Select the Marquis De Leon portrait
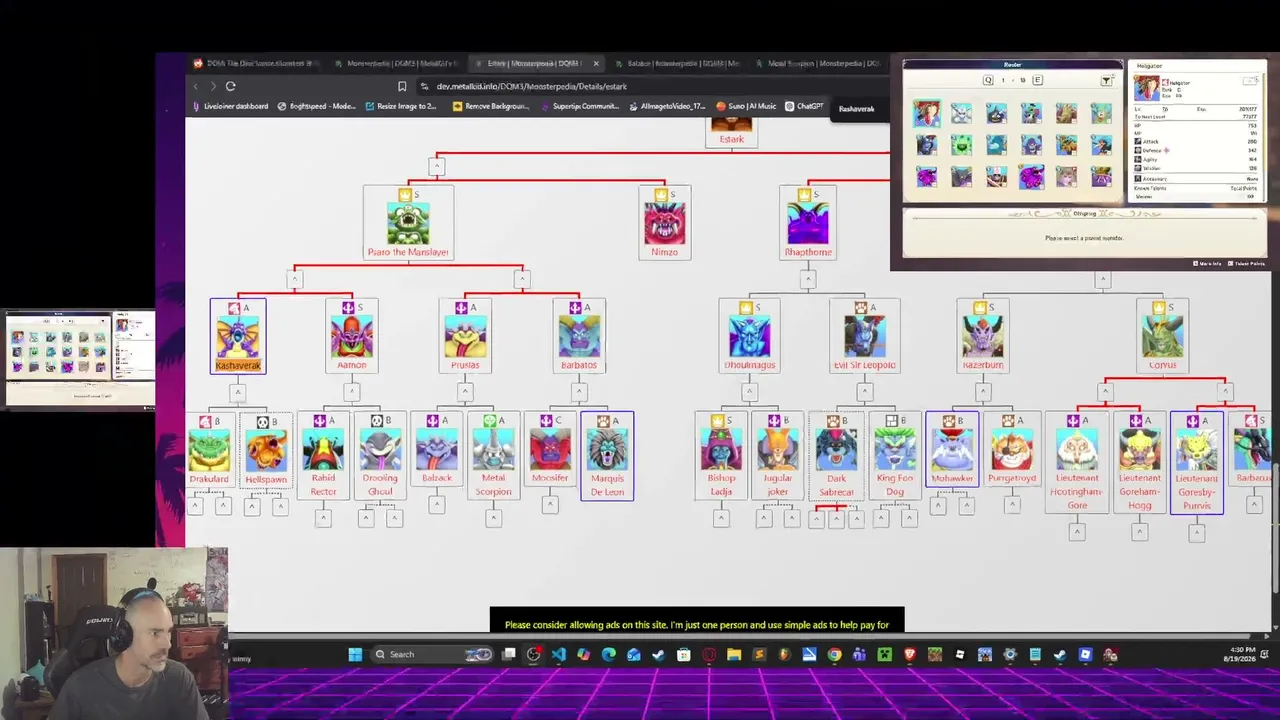Viewport: 1280px width, 720px height. coord(607,450)
